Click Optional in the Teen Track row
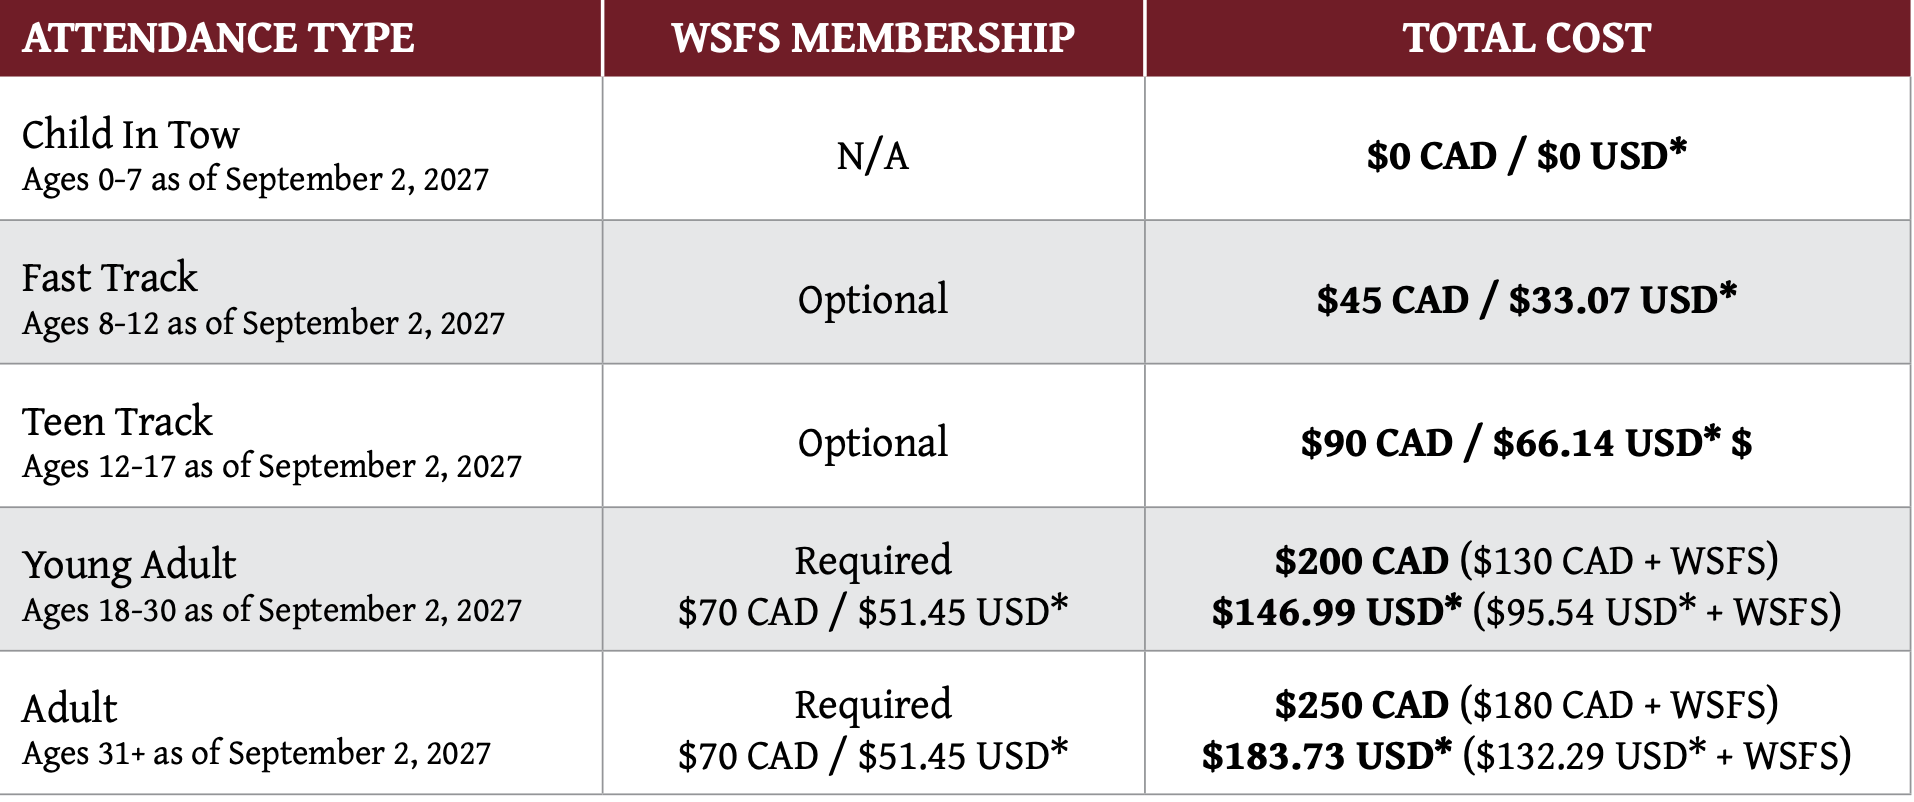The height and width of the screenshot is (802, 1914). (873, 443)
